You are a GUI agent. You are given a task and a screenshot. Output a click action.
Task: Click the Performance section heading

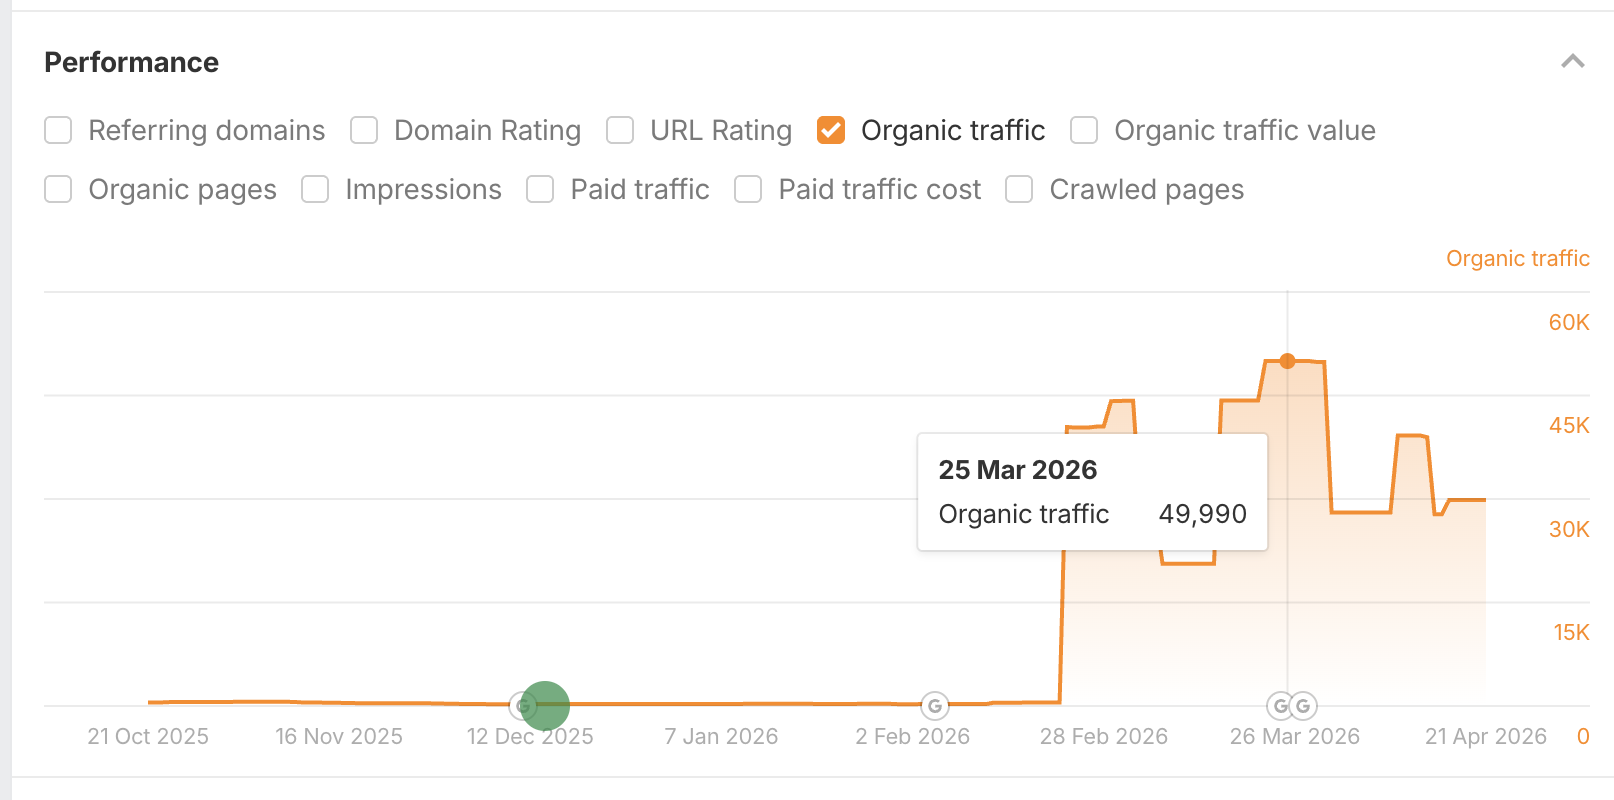pyautogui.click(x=132, y=62)
